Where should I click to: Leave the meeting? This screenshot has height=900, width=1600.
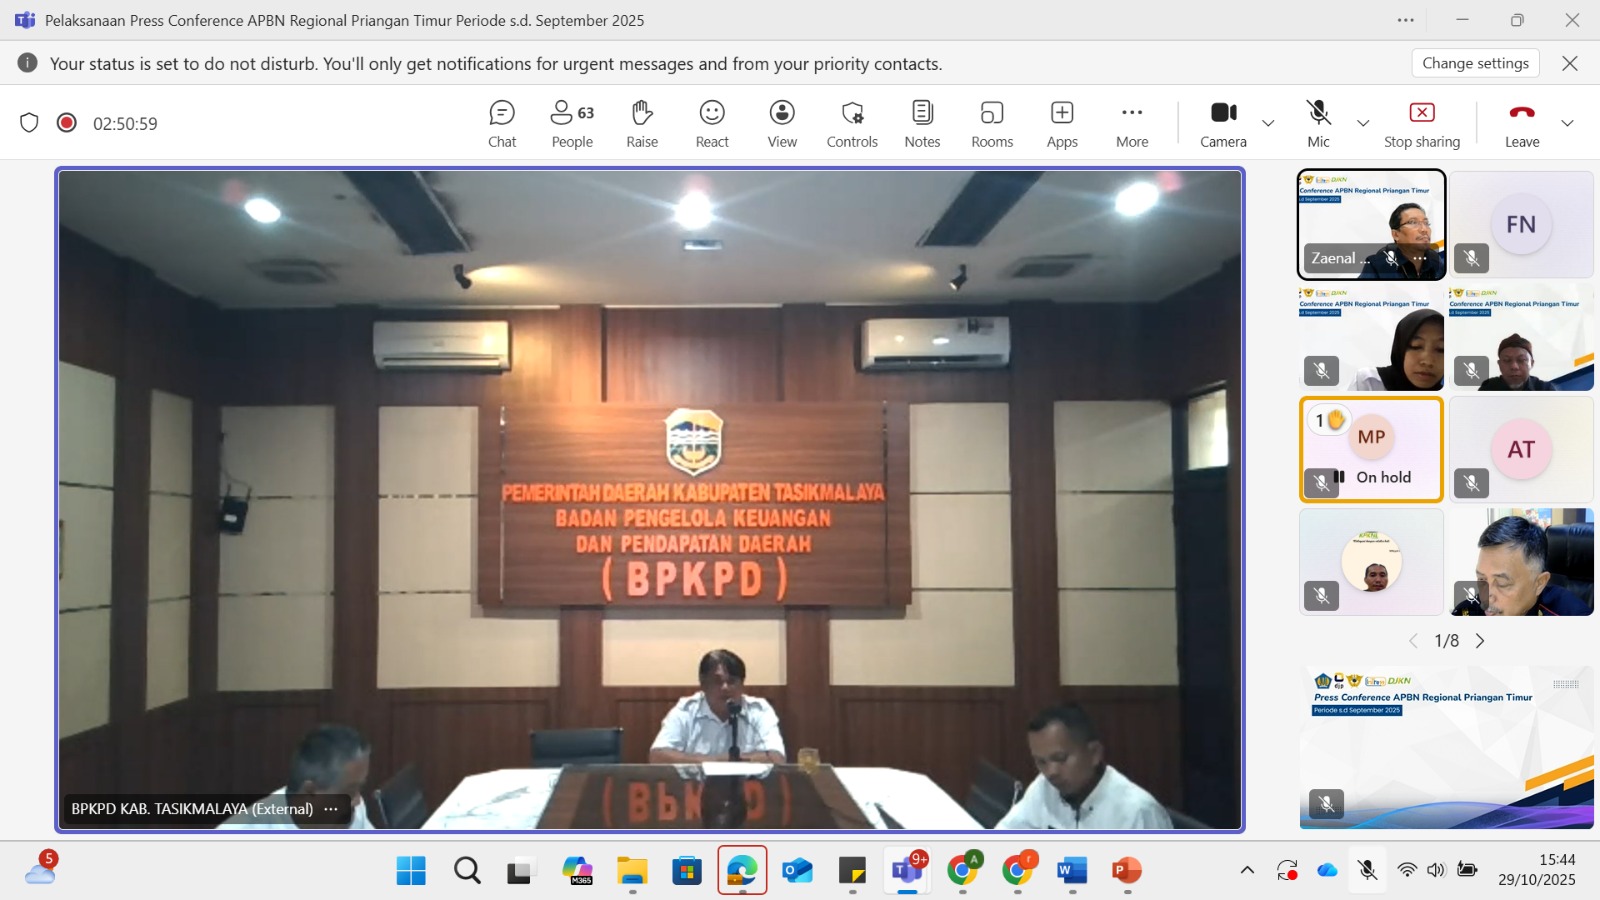coord(1522,124)
